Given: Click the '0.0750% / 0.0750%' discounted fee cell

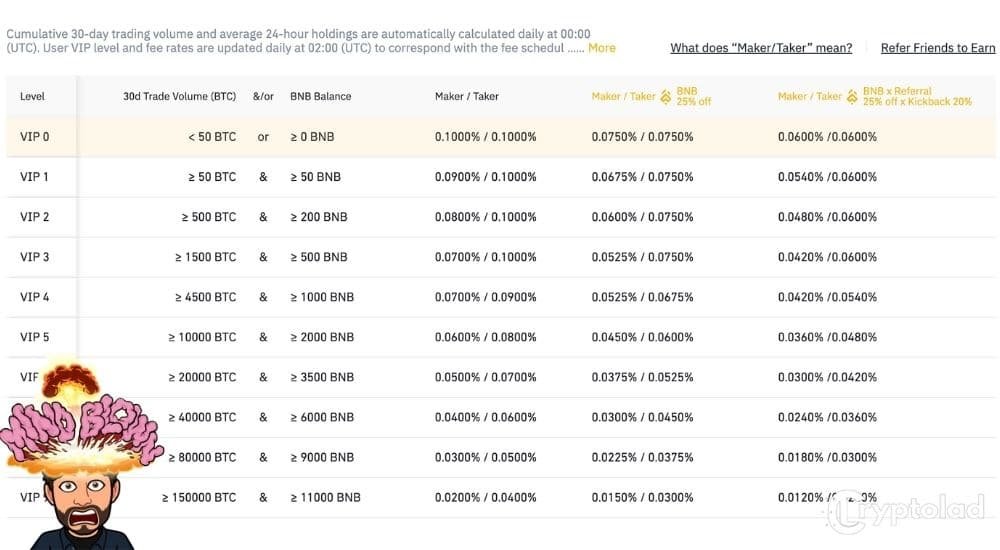Looking at the screenshot, I should tap(642, 137).
